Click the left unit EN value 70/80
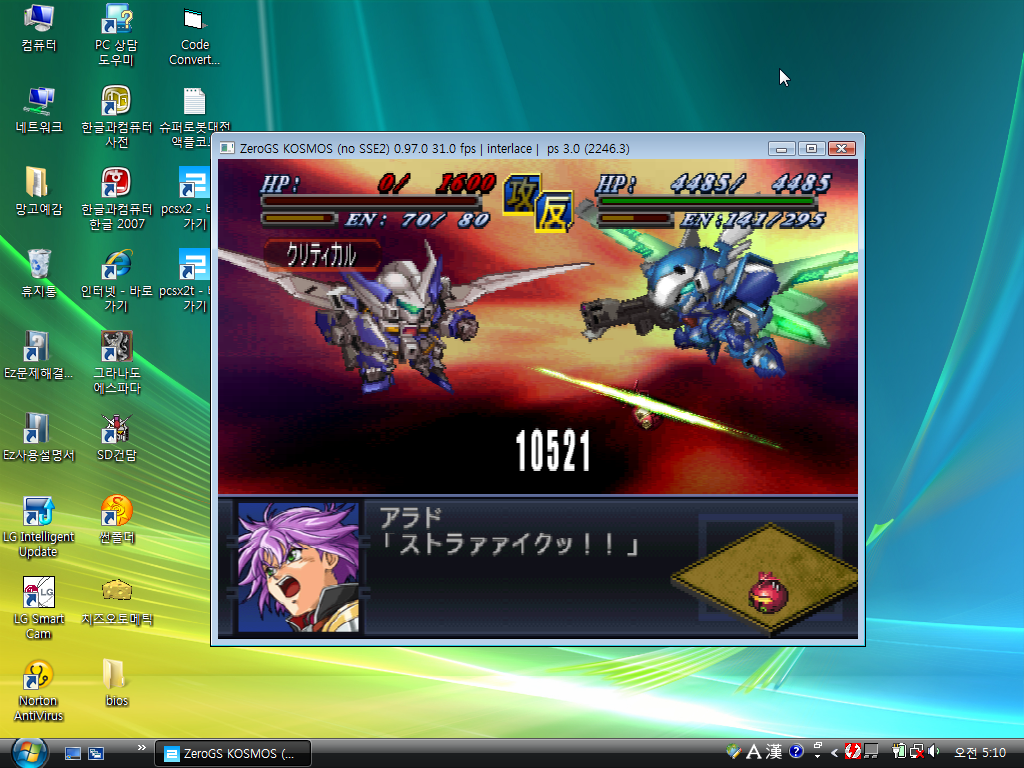 pos(445,220)
